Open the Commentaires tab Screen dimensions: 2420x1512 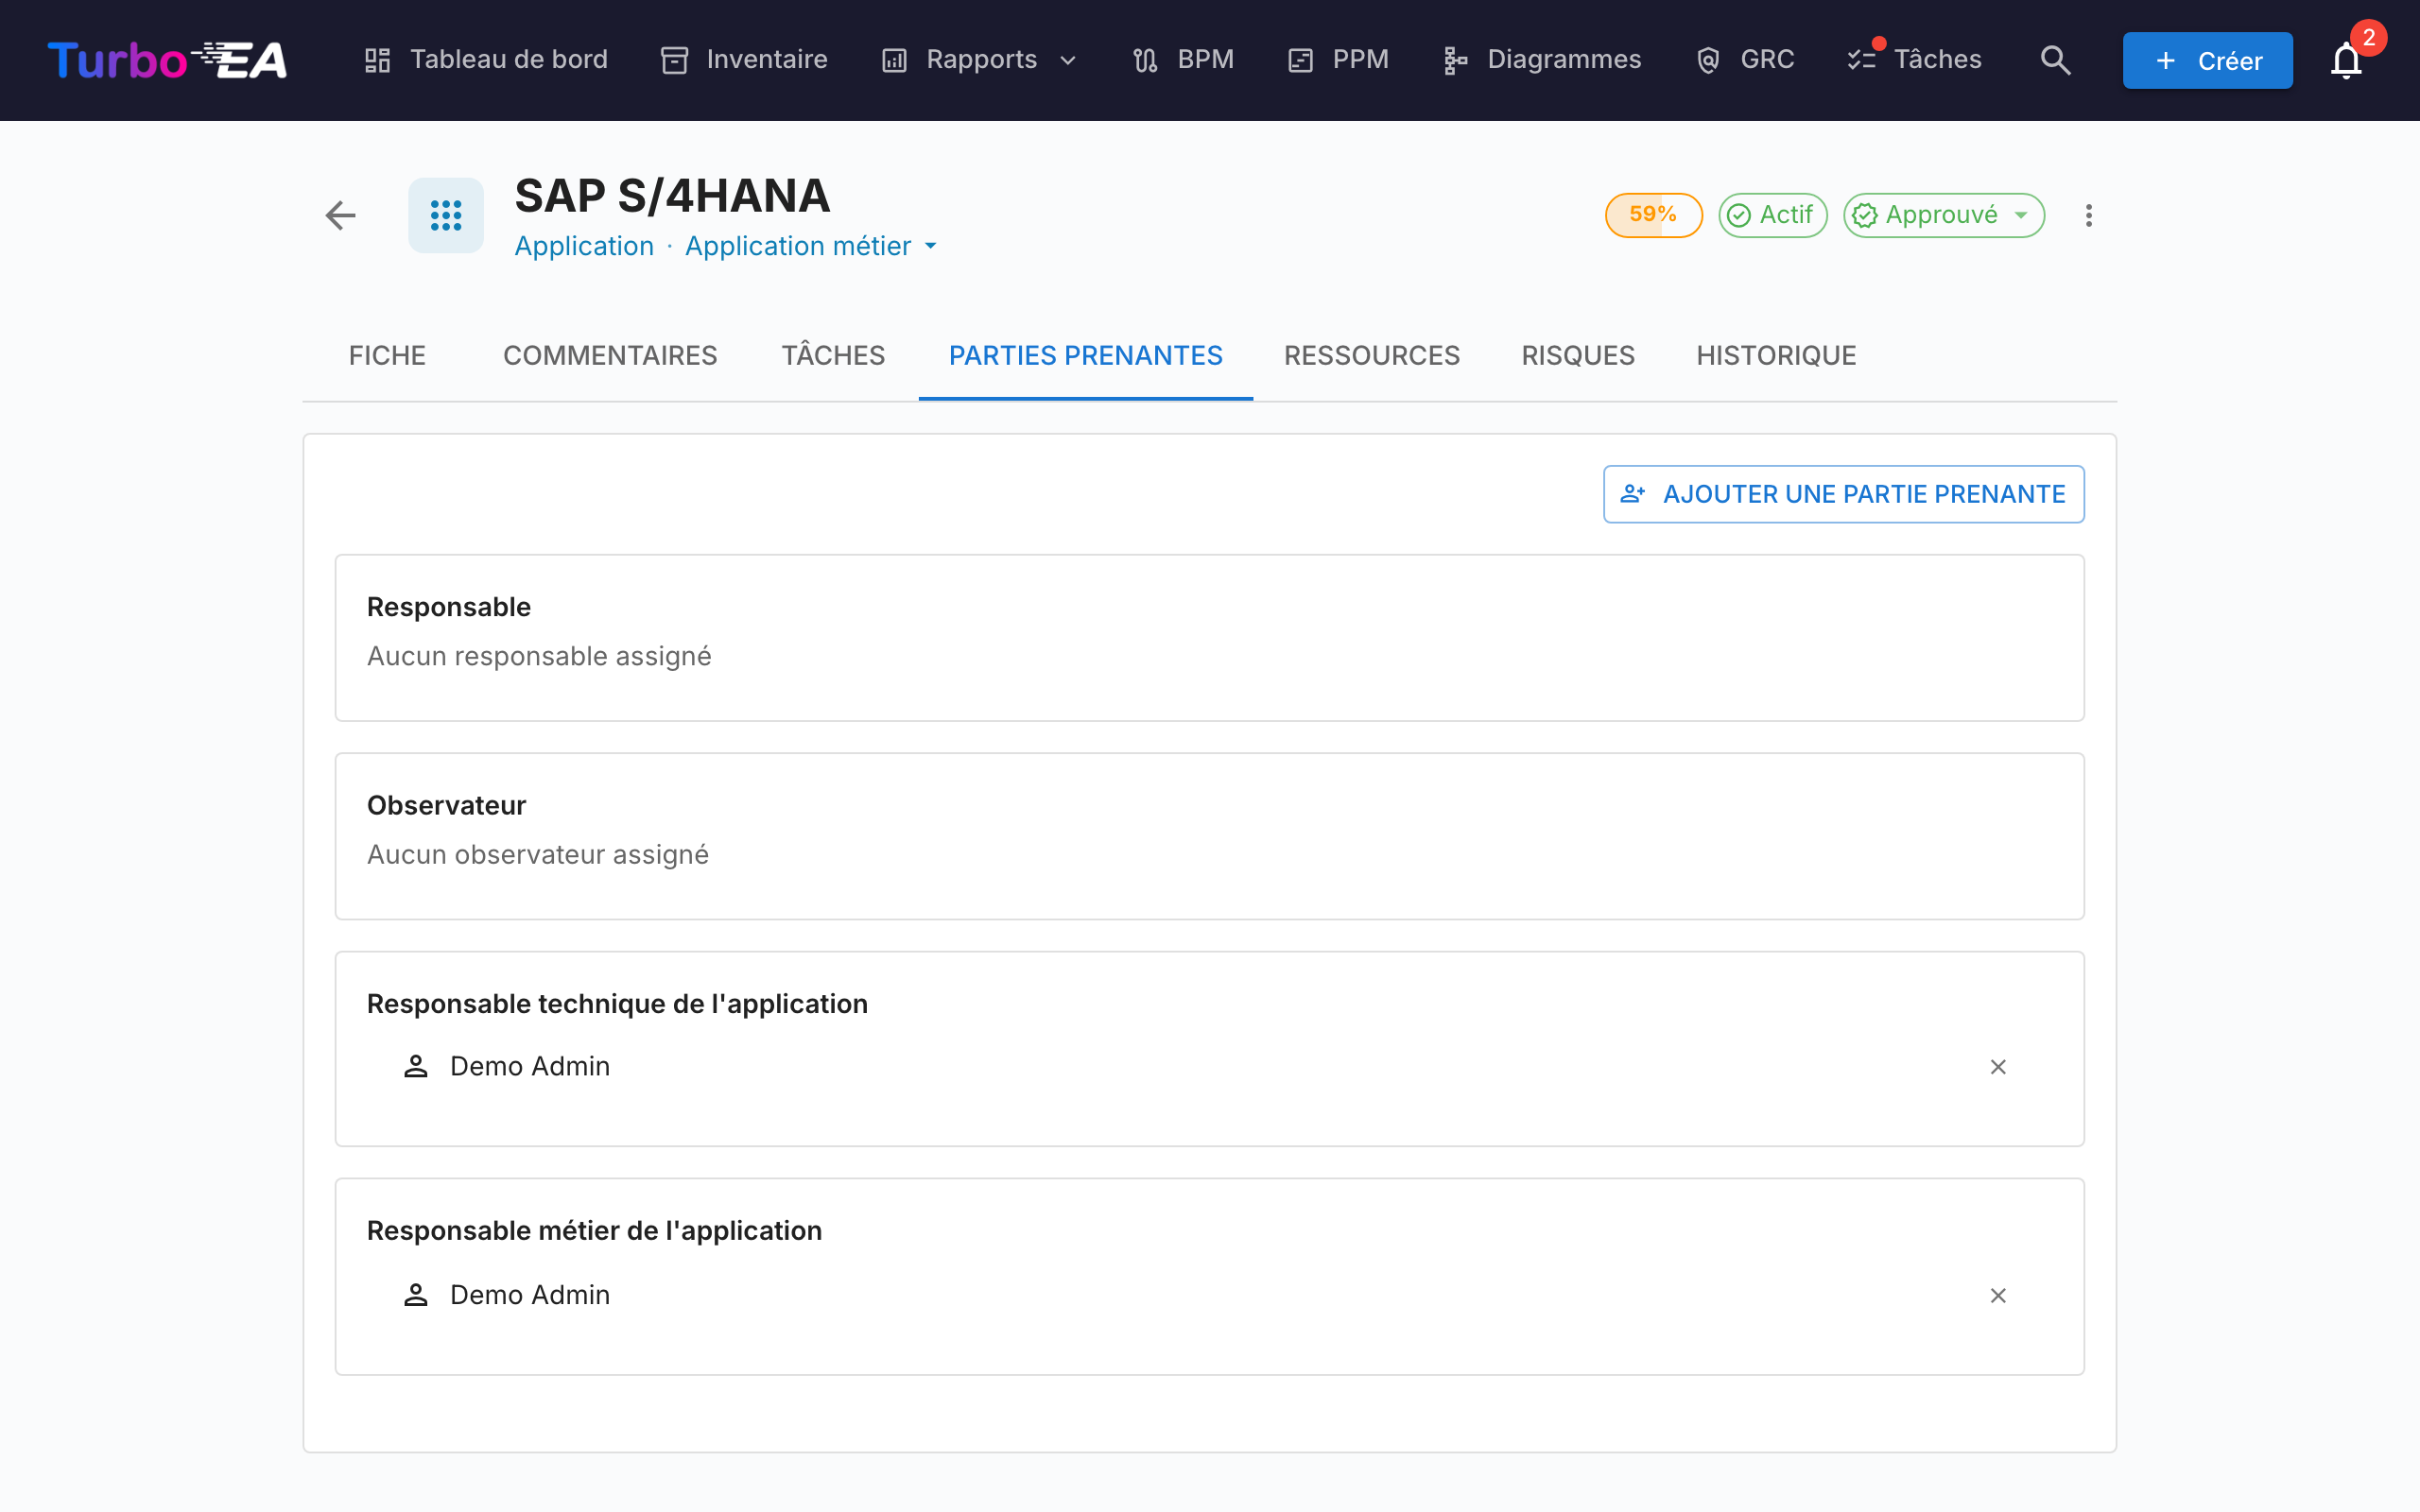pyautogui.click(x=610, y=355)
